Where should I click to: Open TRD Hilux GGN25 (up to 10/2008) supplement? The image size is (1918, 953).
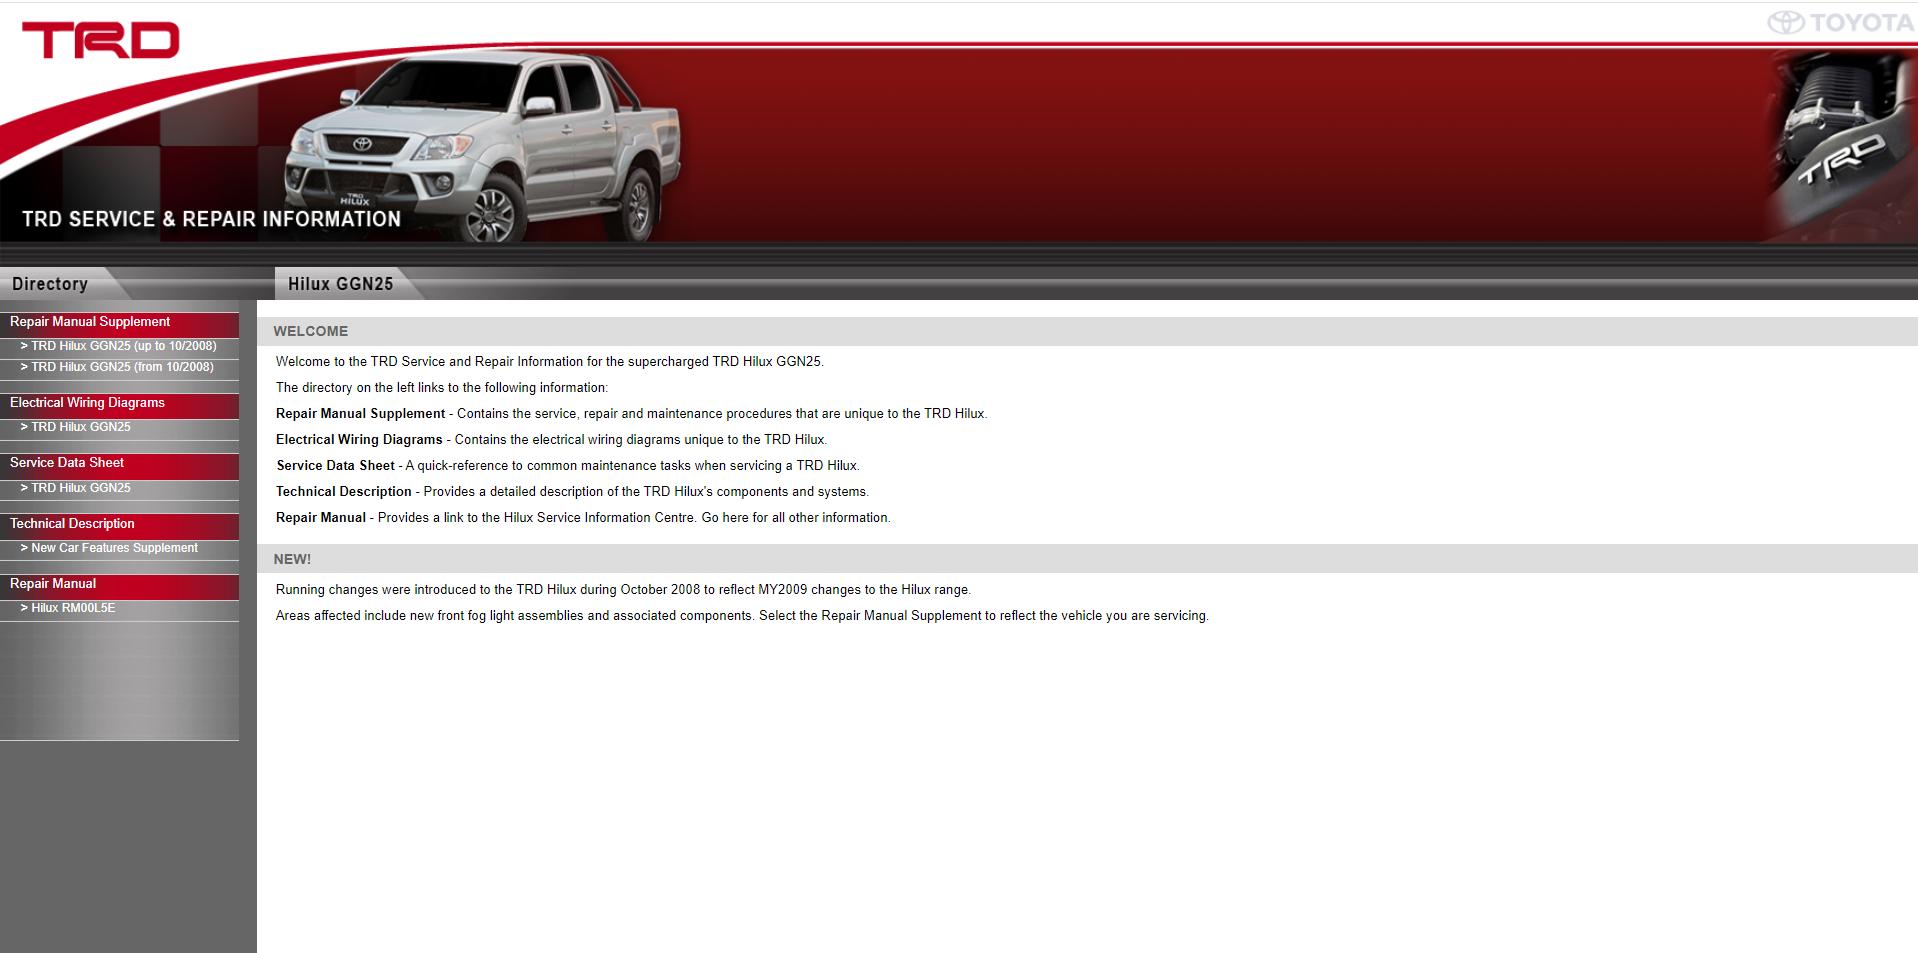click(123, 346)
